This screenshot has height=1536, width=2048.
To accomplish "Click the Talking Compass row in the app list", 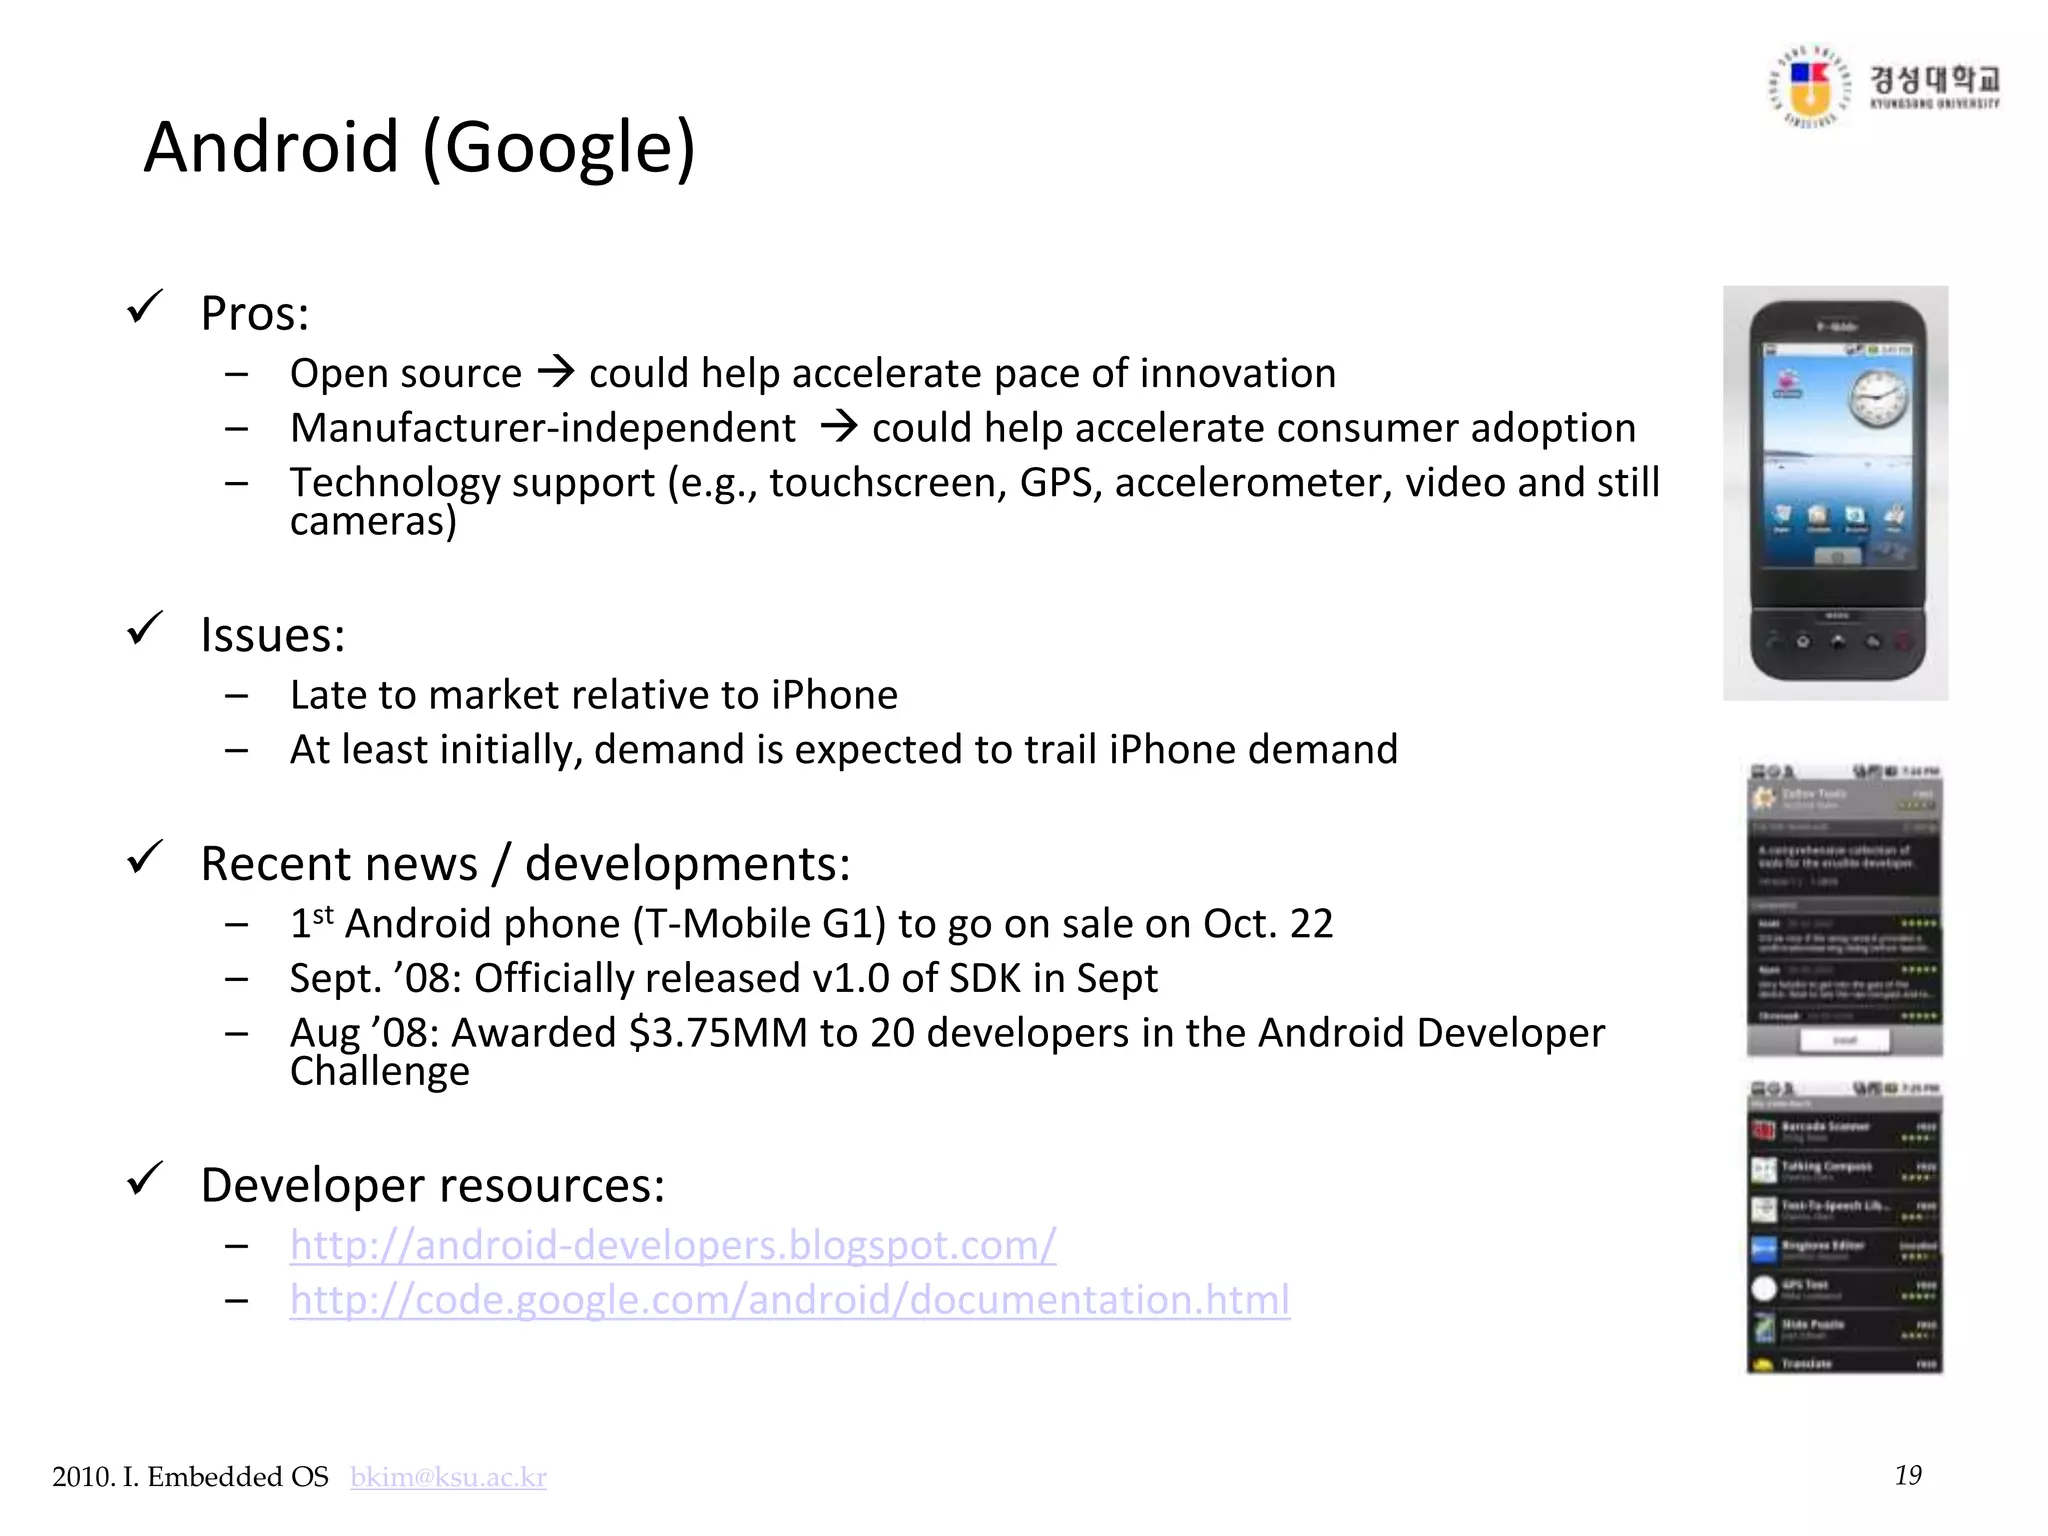I will click(x=1844, y=1171).
